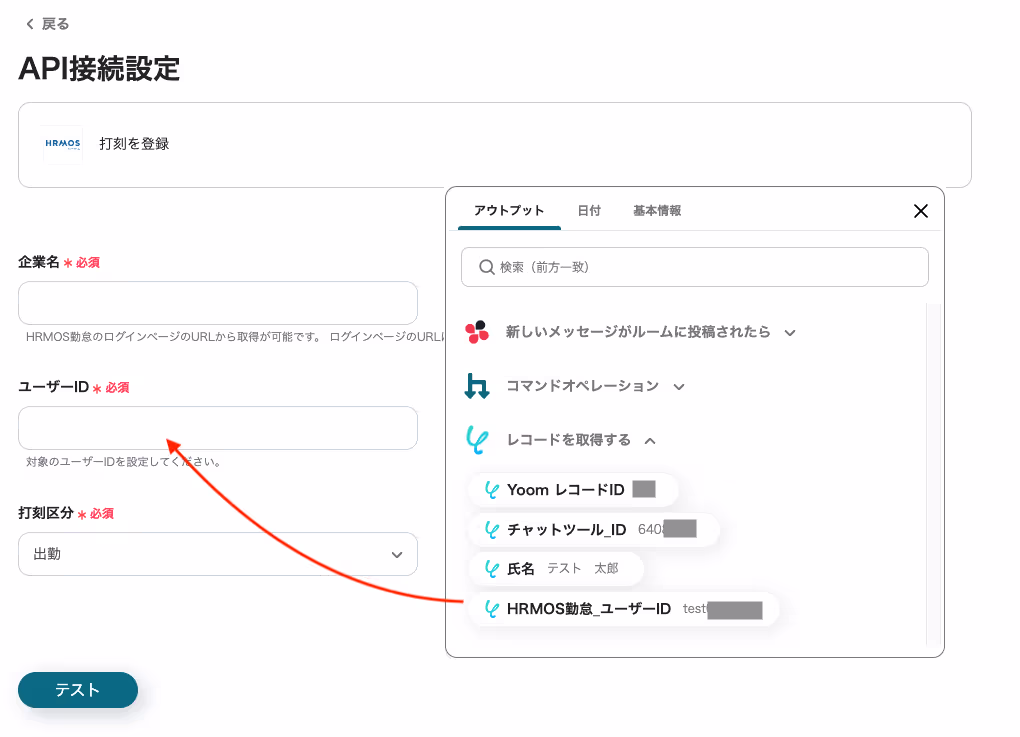
Task: Click the output panel's vertical scrollbar
Action: 933,474
